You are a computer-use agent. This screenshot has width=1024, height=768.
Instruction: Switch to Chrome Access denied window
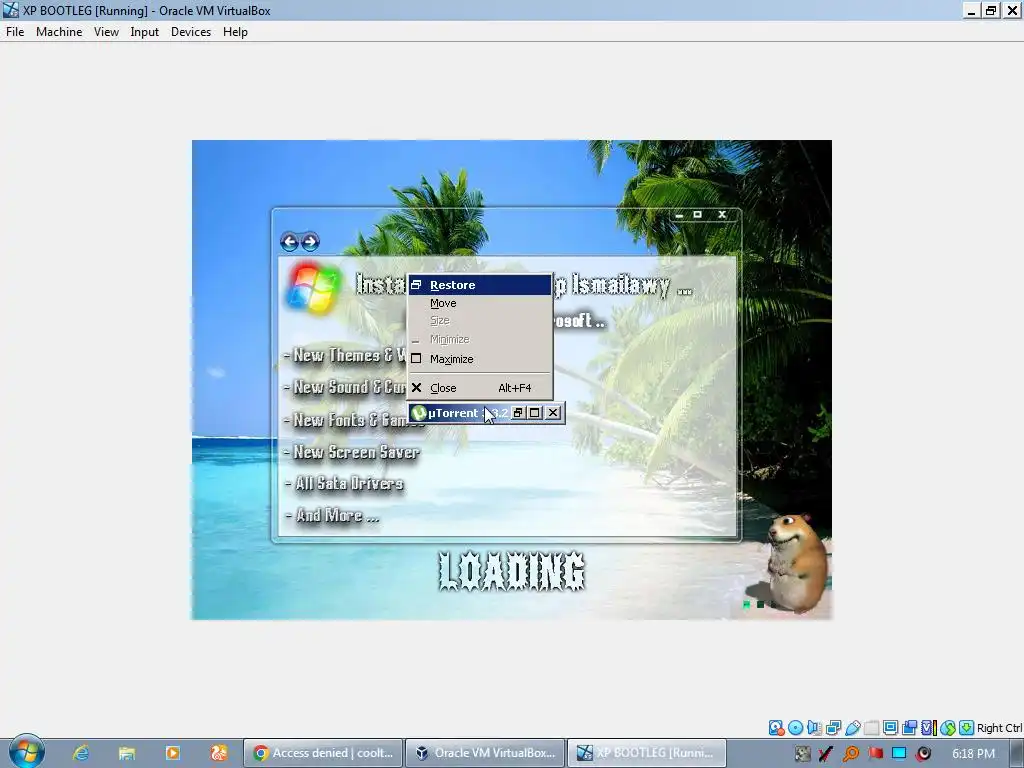pyautogui.click(x=323, y=753)
